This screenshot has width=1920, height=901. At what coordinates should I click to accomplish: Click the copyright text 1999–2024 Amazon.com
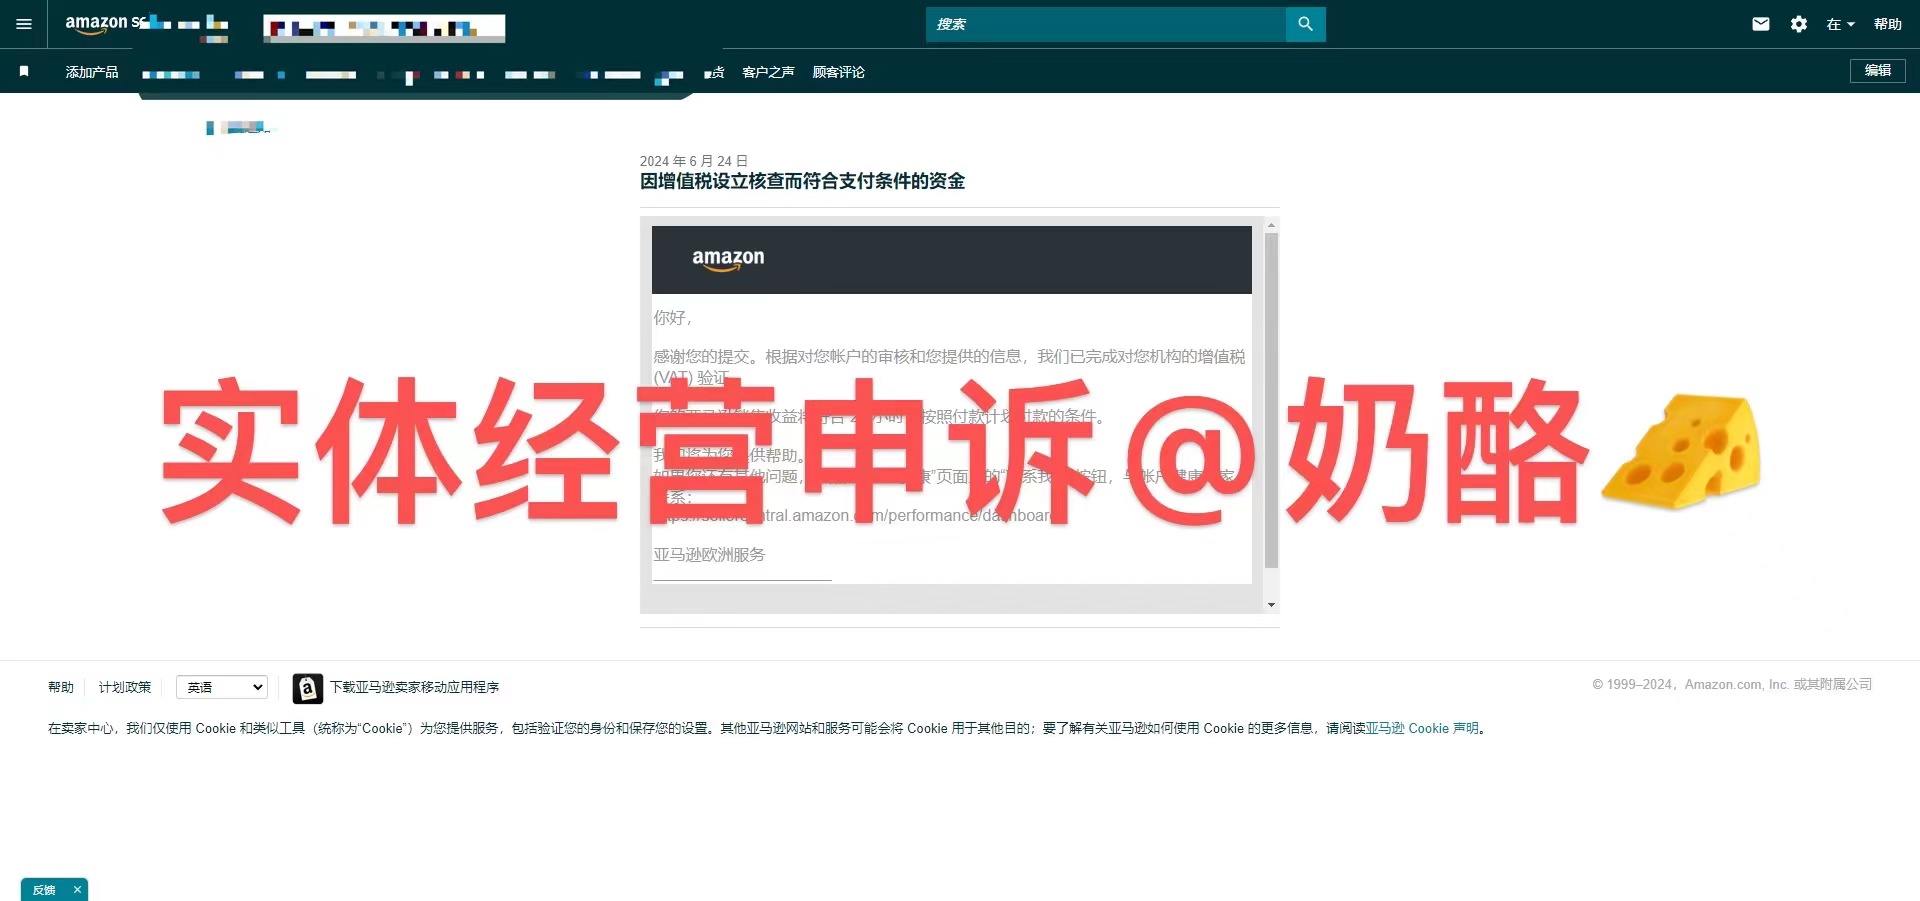[x=1732, y=684]
